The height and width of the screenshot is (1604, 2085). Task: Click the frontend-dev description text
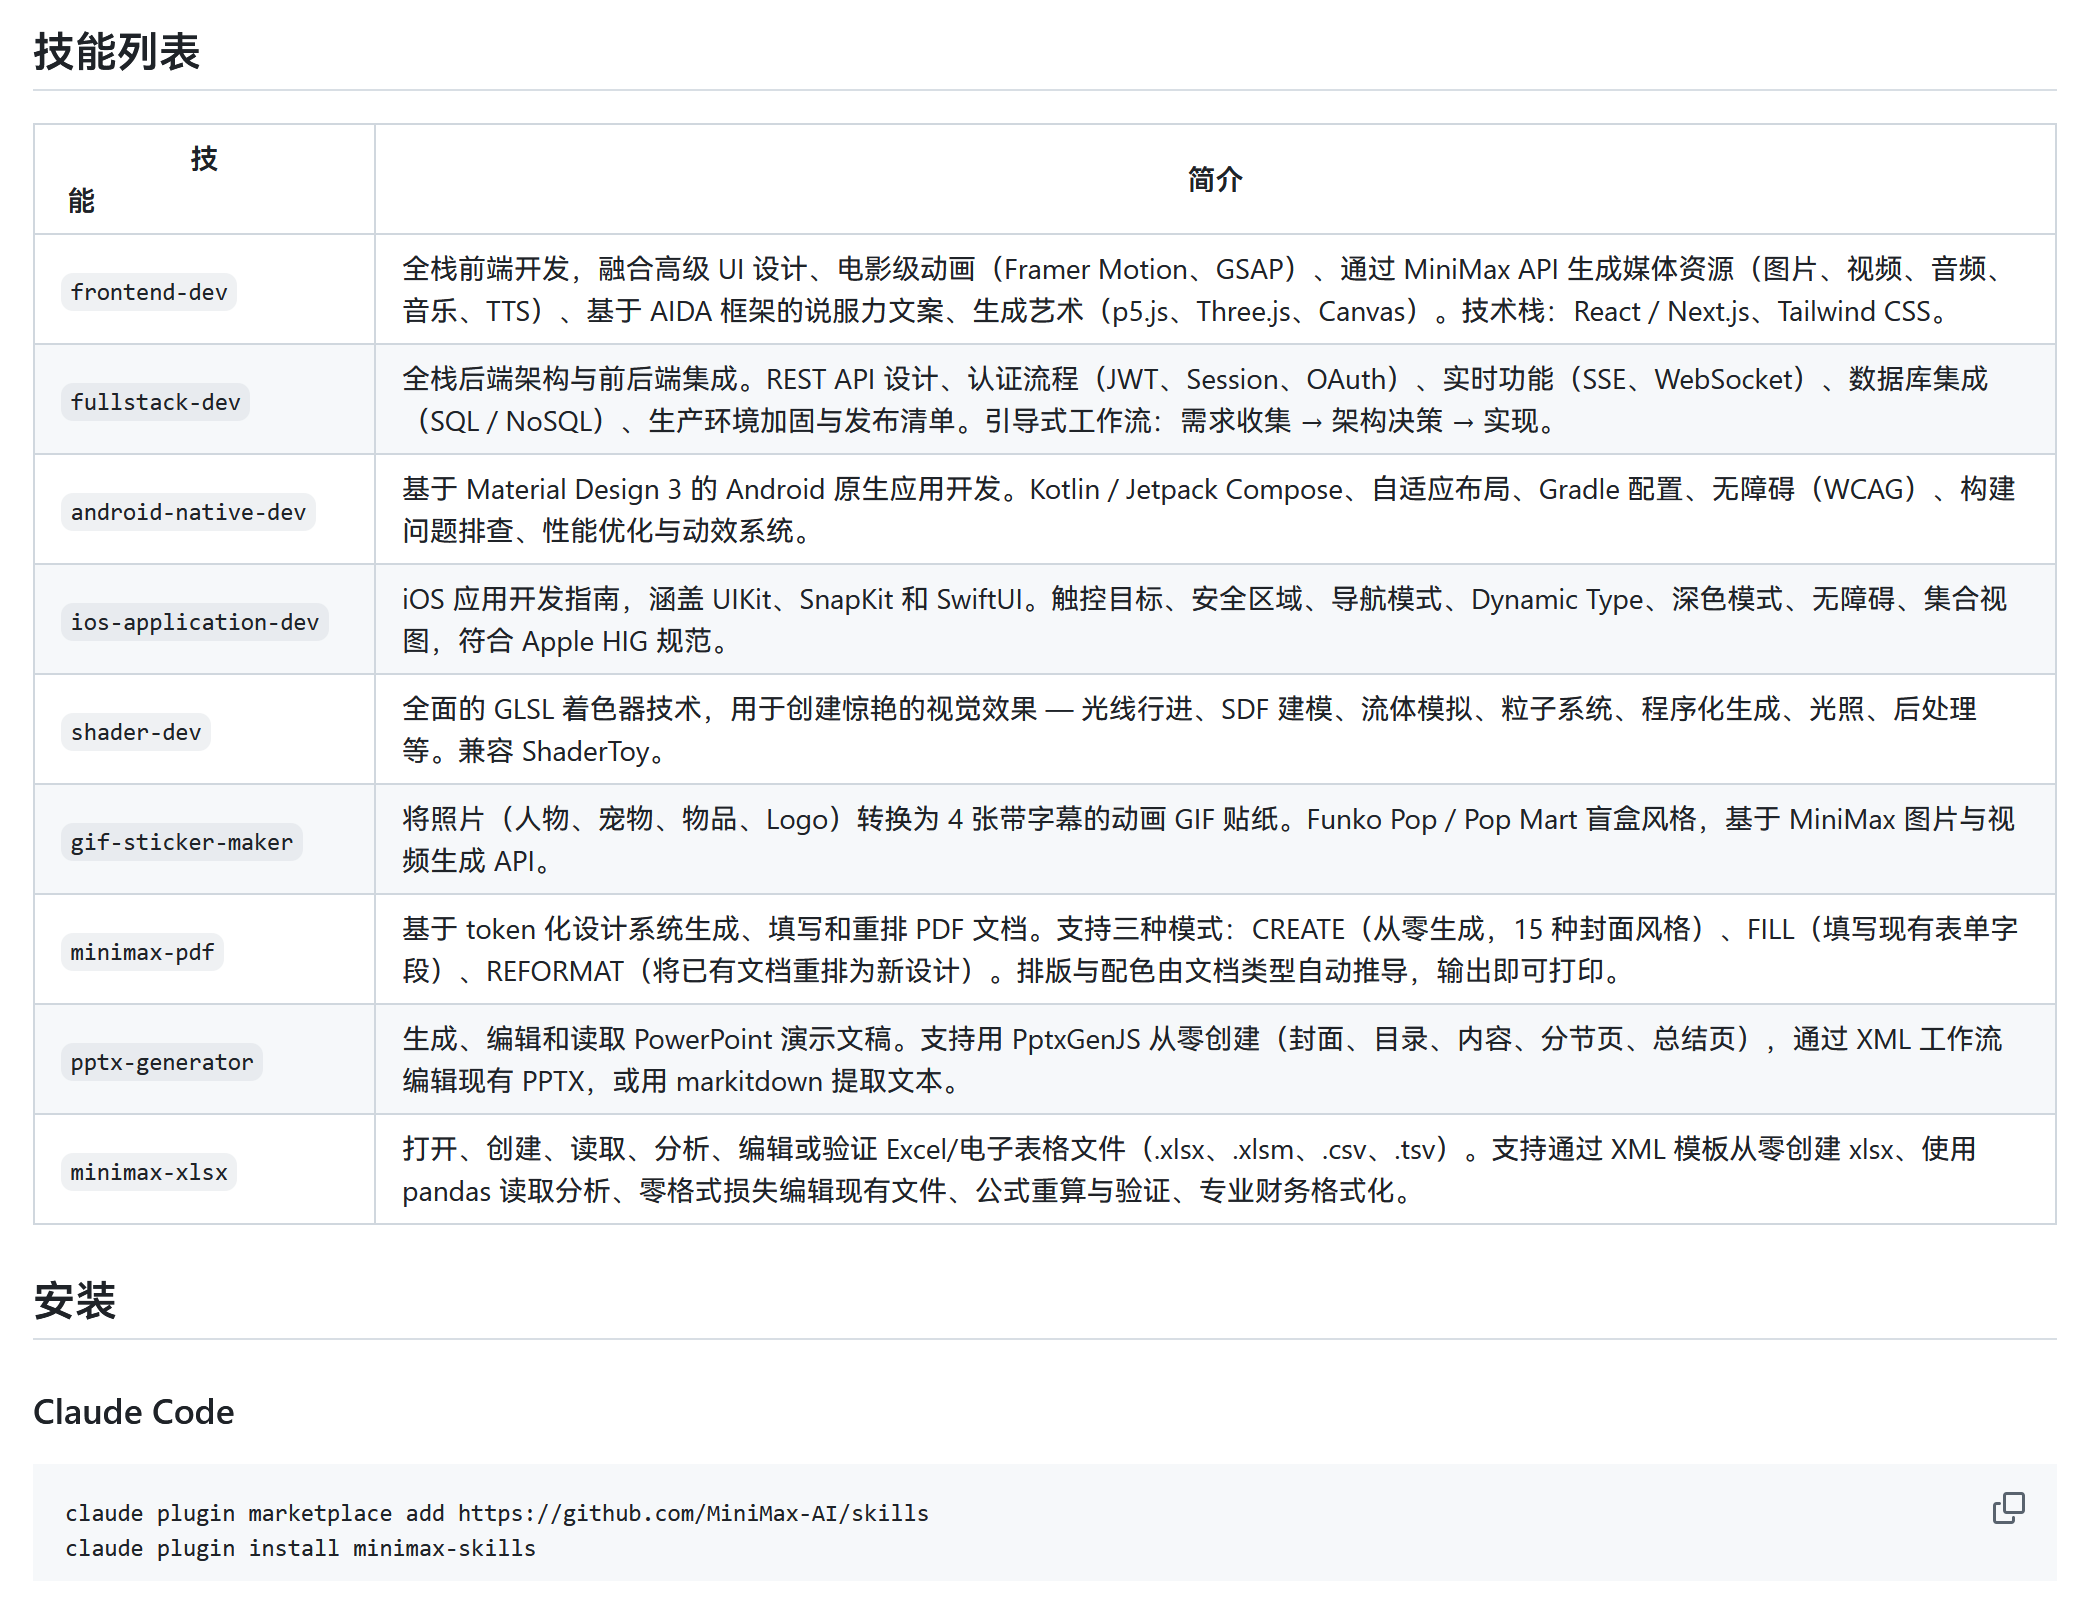tap(1200, 290)
